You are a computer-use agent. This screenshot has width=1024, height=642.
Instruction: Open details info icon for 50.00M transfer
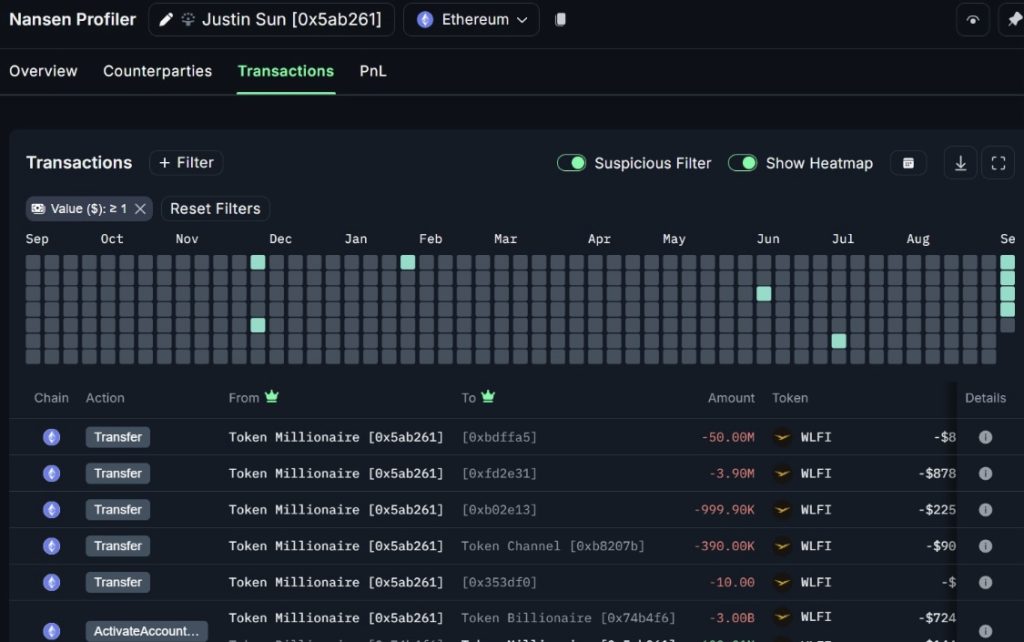[985, 437]
